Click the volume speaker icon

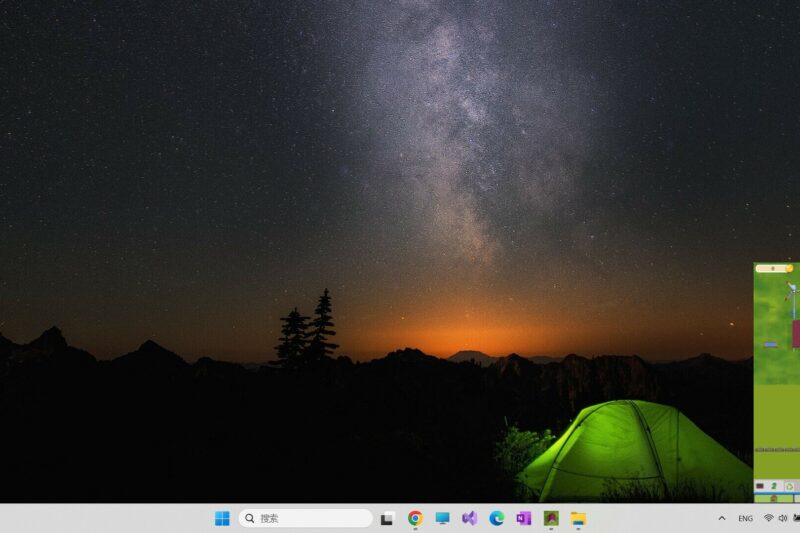(782, 518)
